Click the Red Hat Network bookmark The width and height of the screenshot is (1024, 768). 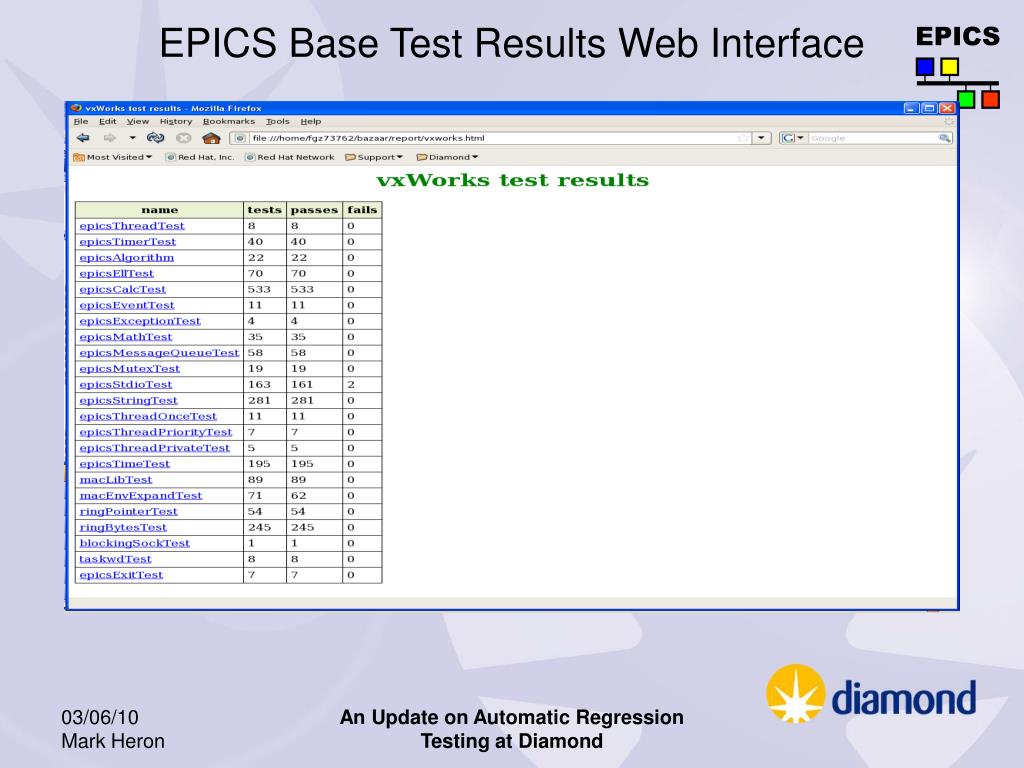pos(289,157)
